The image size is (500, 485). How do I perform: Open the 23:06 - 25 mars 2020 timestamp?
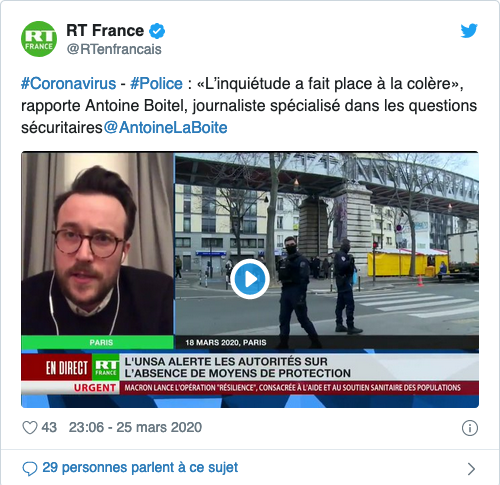point(135,427)
